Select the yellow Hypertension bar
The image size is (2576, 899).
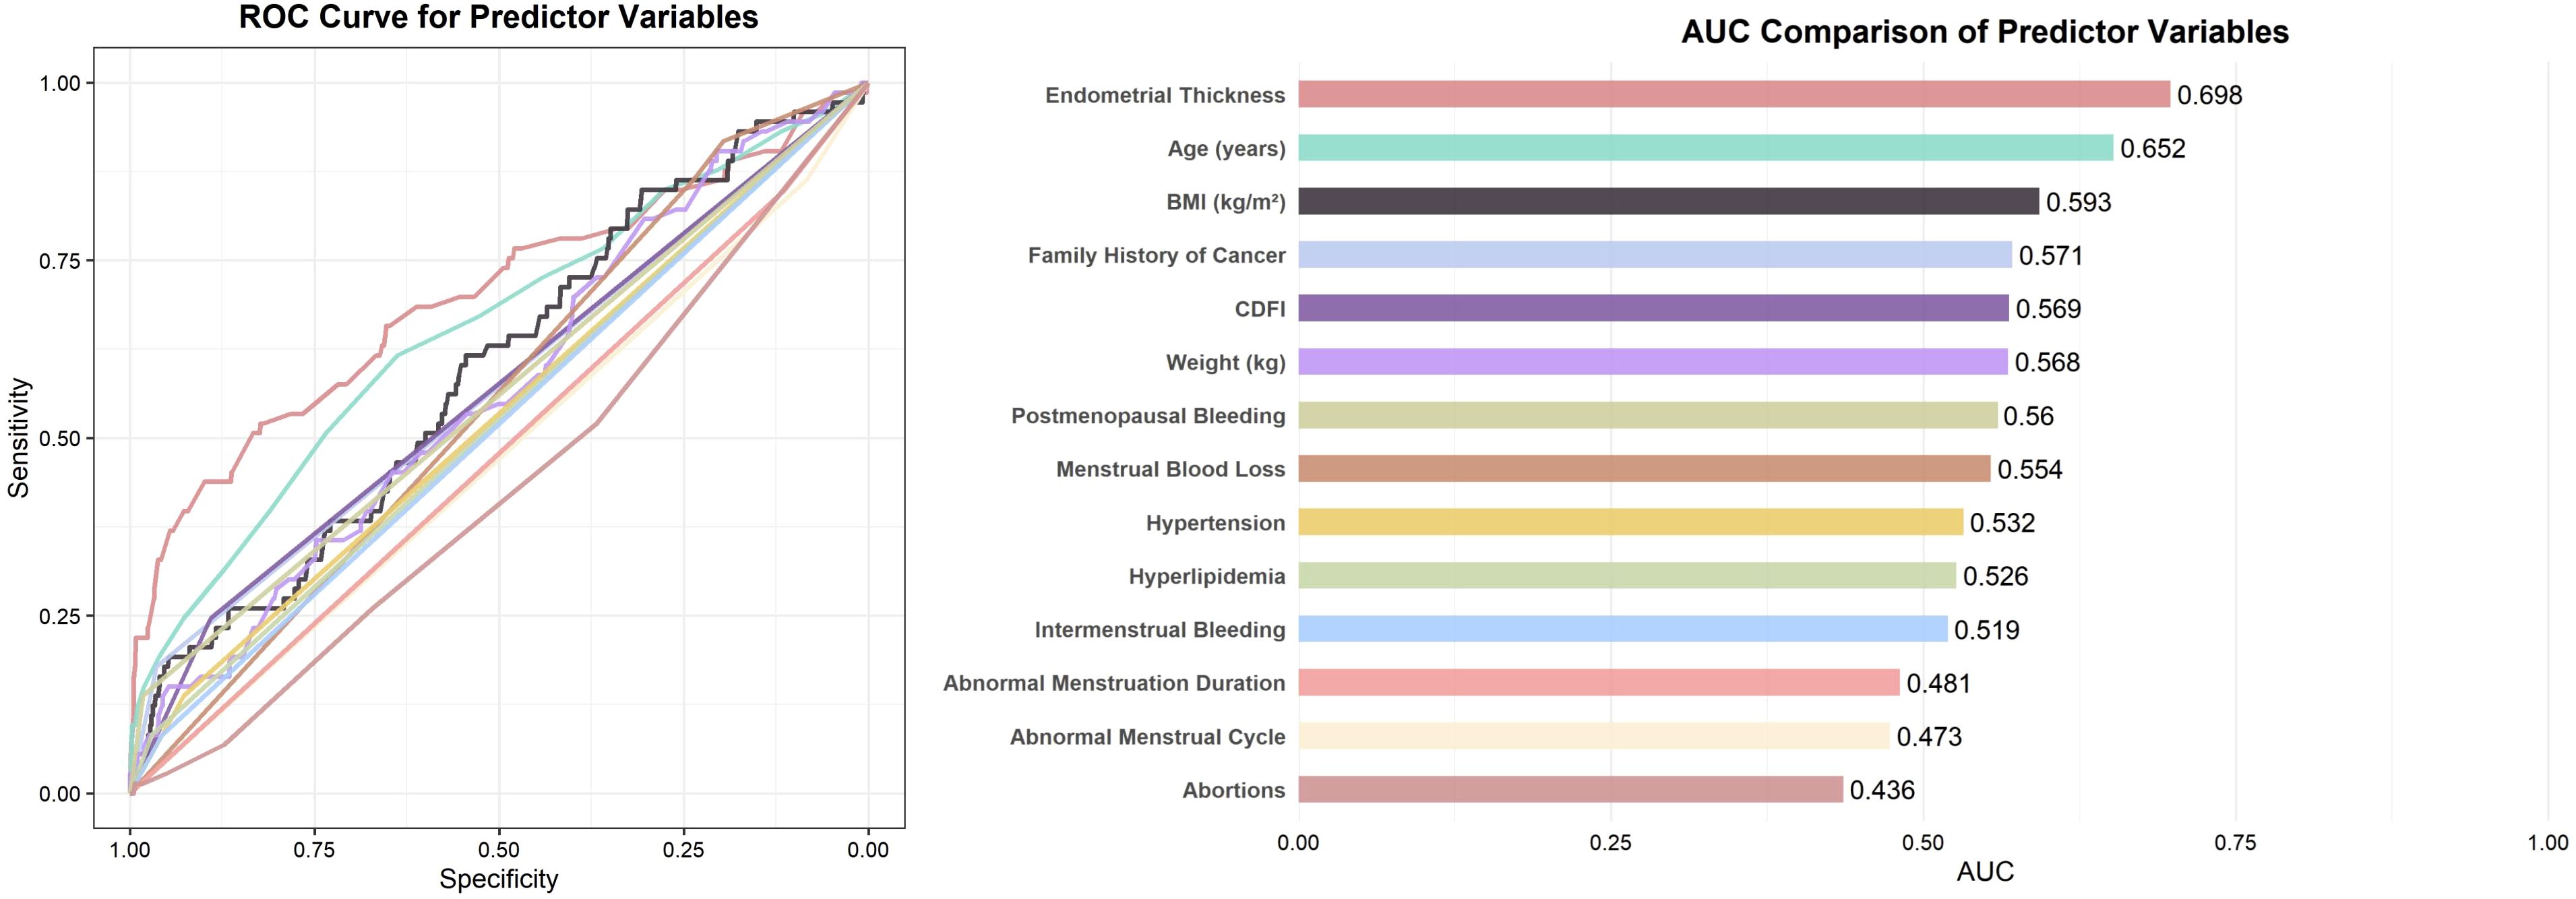tap(1630, 522)
